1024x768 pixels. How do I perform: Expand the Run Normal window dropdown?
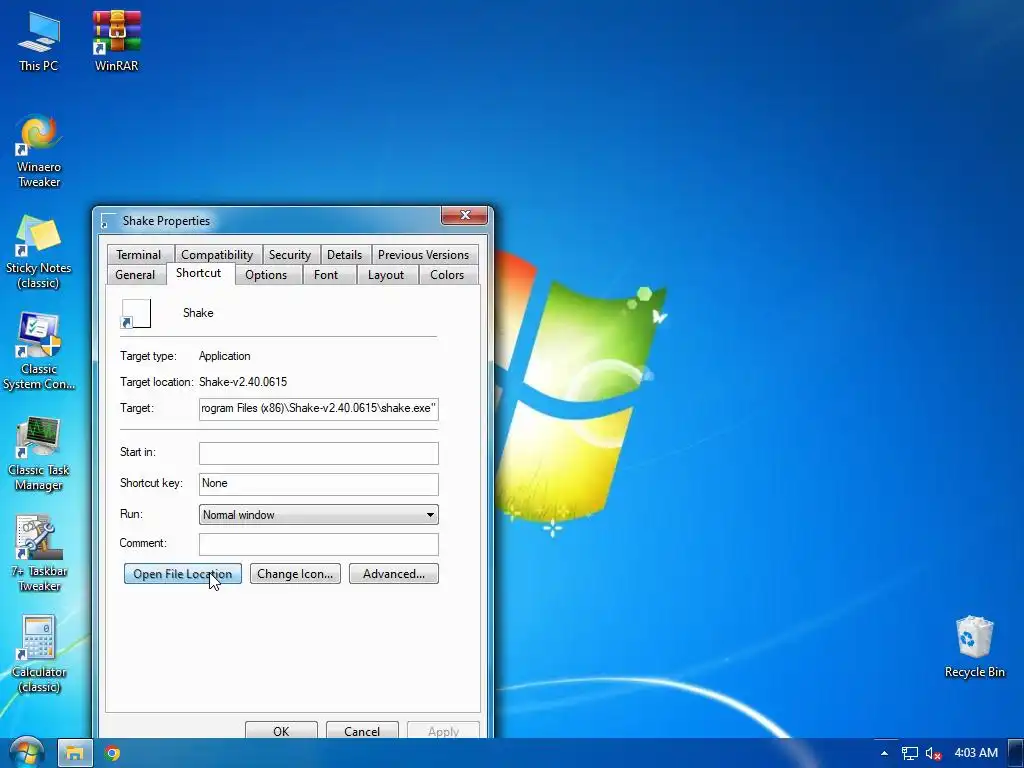coord(319,515)
